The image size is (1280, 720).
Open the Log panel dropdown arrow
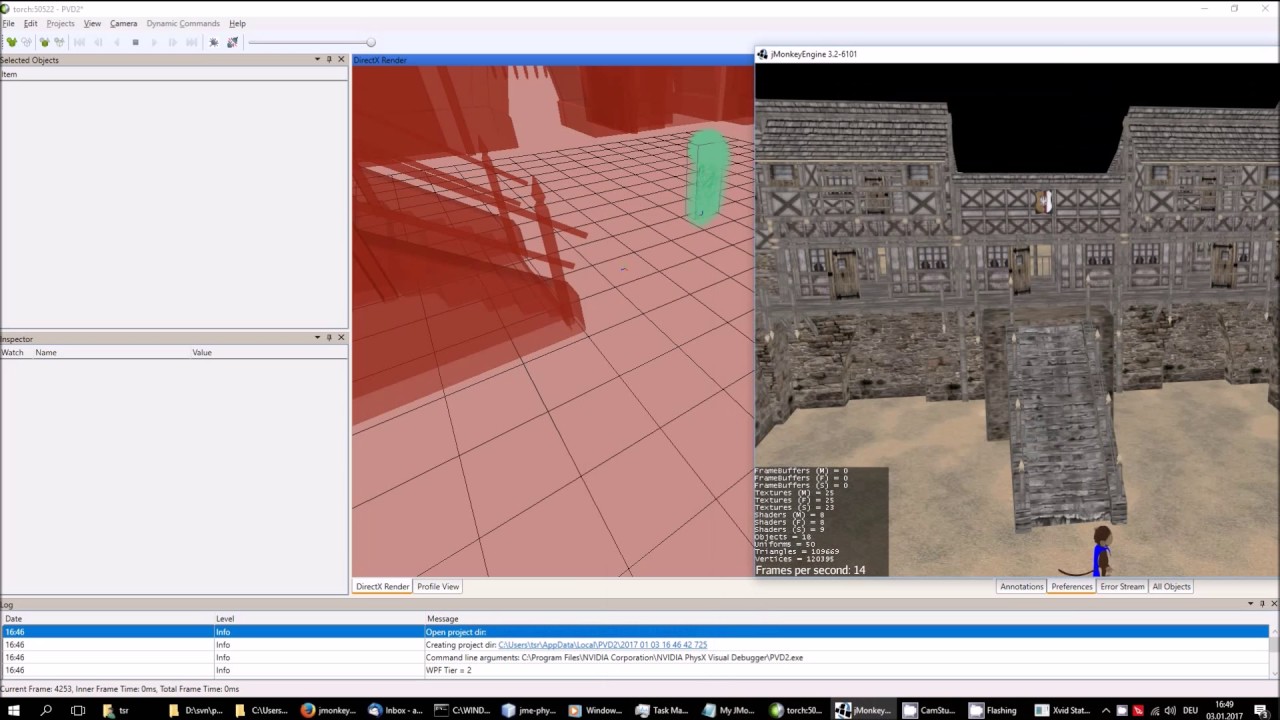tap(1250, 604)
